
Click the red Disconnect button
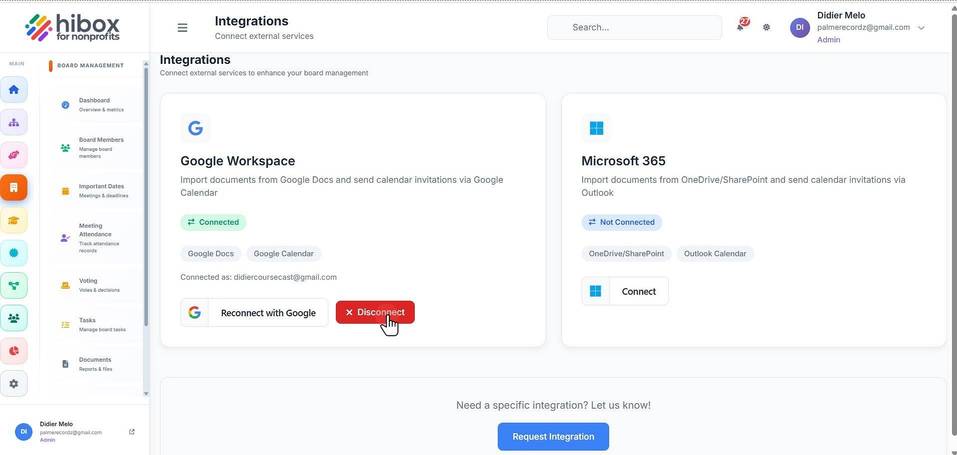point(375,312)
